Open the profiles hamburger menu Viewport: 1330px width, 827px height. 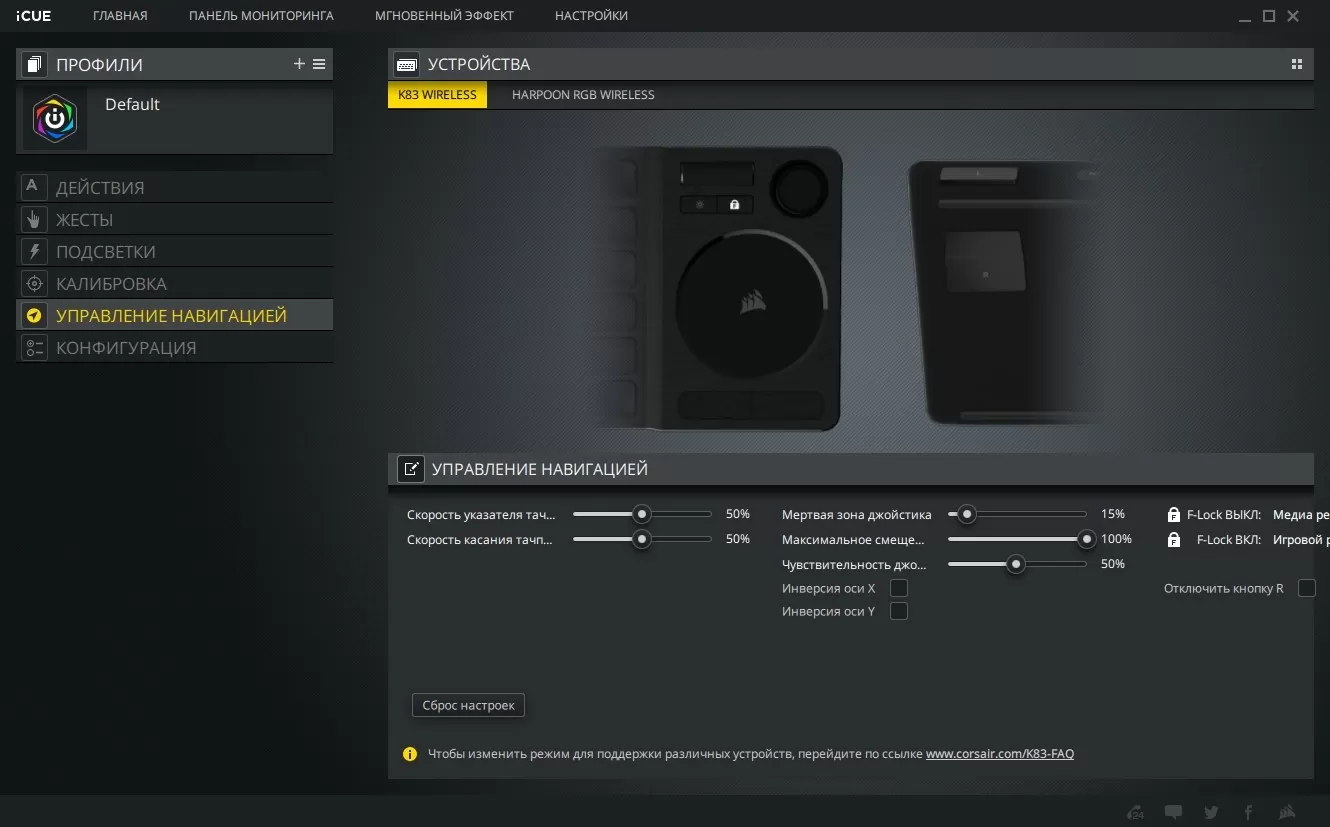tap(319, 64)
